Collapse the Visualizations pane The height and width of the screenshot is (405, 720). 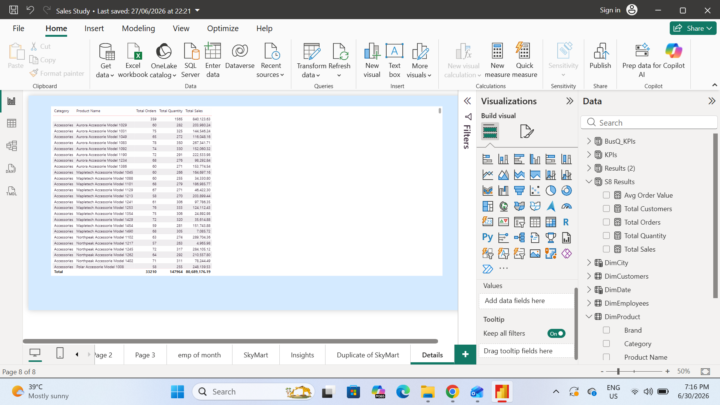click(x=570, y=101)
